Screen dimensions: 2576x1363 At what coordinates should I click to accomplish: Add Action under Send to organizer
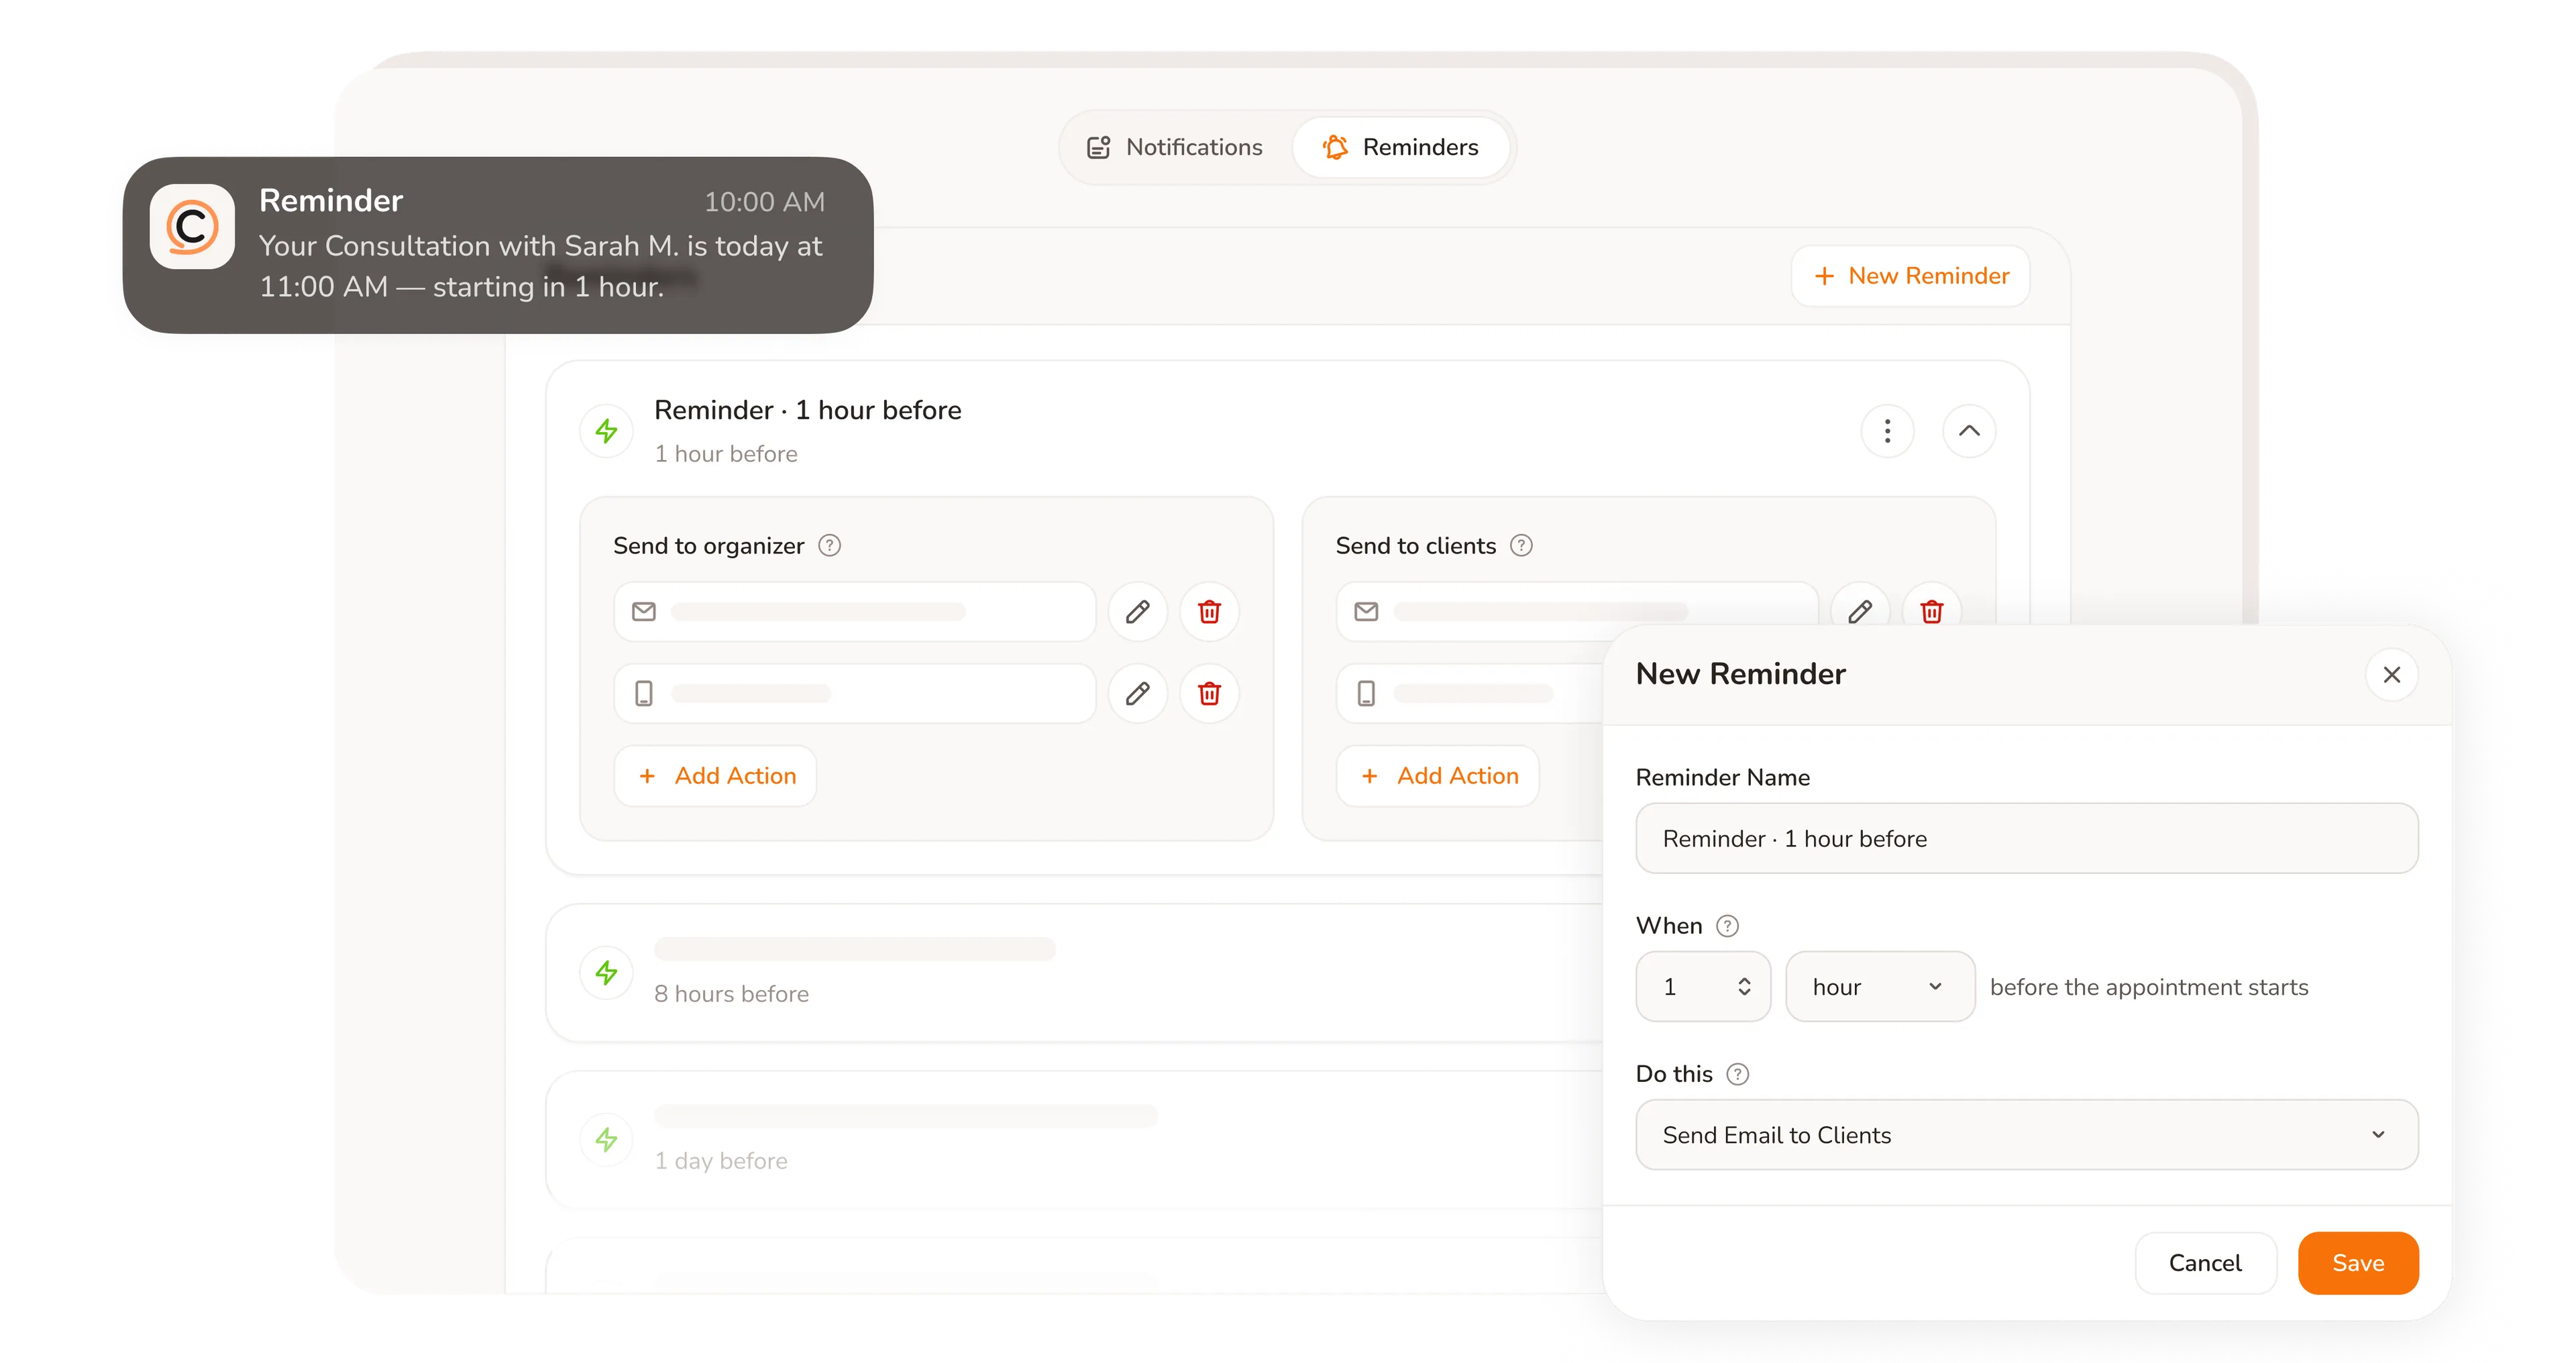[x=715, y=776]
